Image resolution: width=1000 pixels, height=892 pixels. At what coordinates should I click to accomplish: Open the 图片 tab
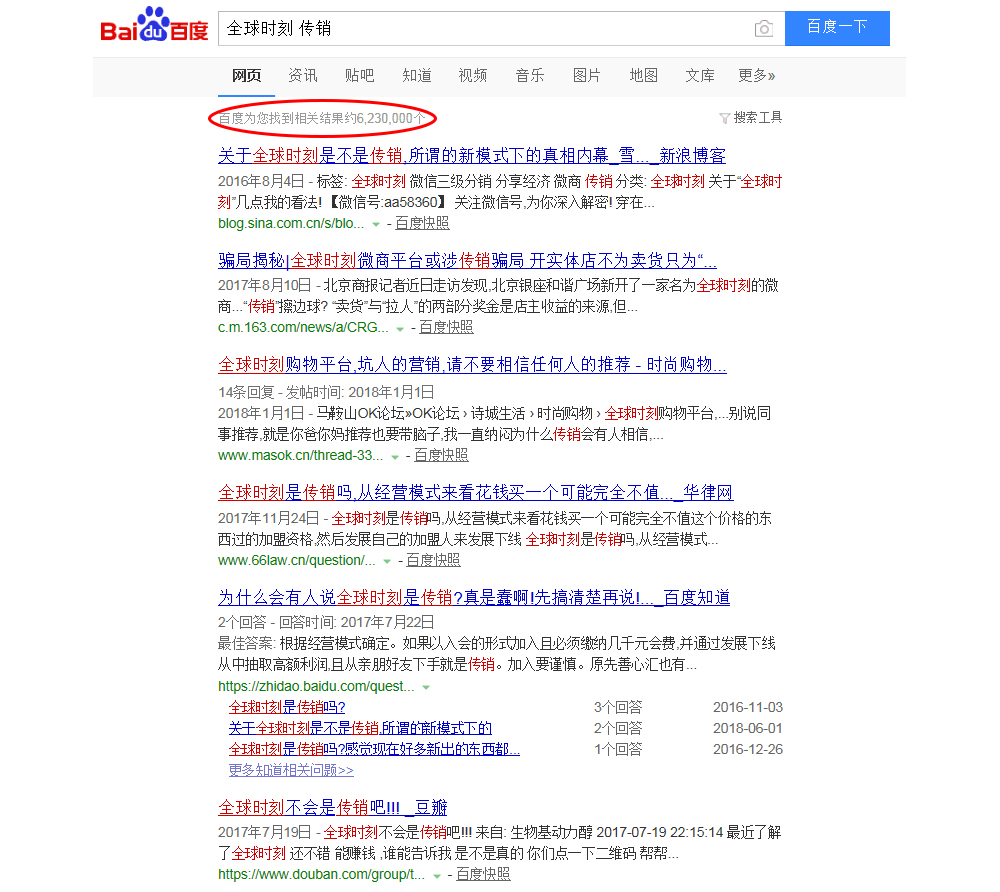tap(587, 76)
